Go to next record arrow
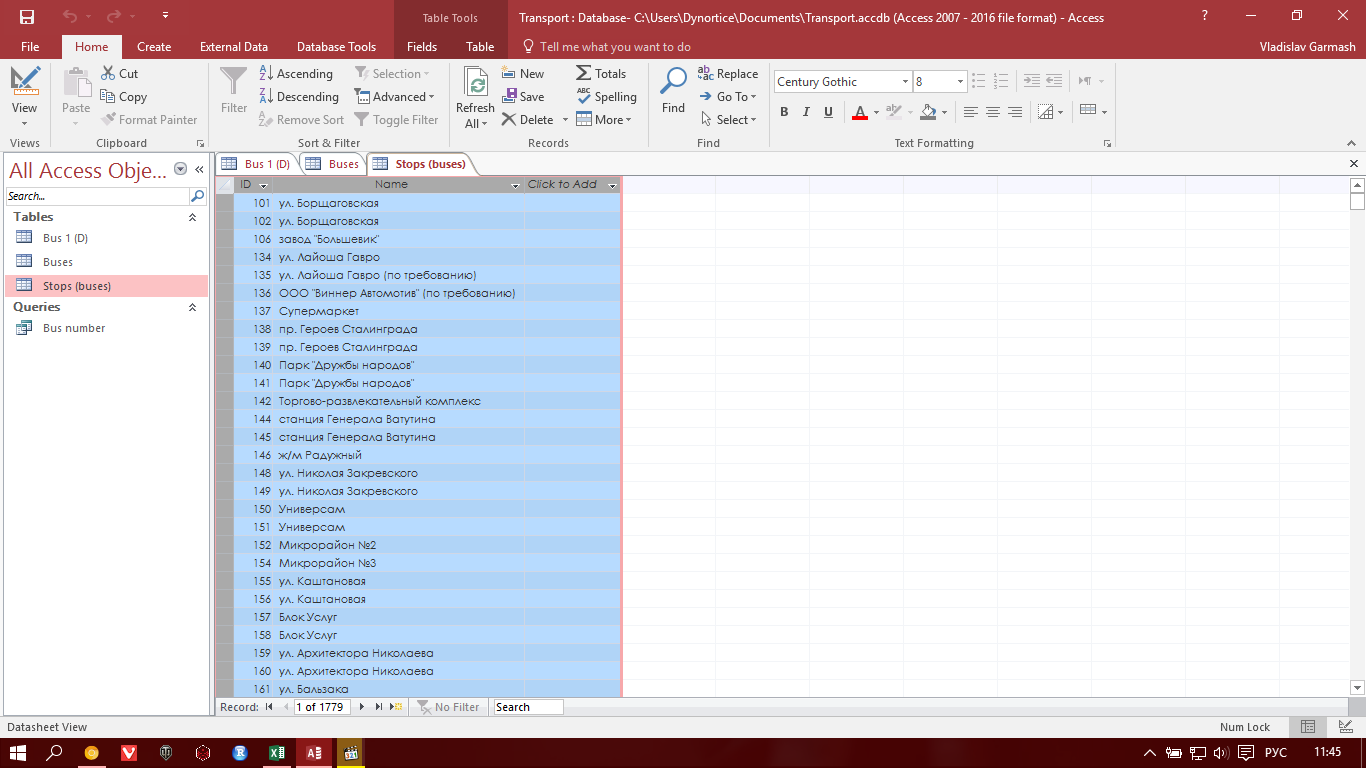Screen dimensions: 1366x768 [x=362, y=707]
